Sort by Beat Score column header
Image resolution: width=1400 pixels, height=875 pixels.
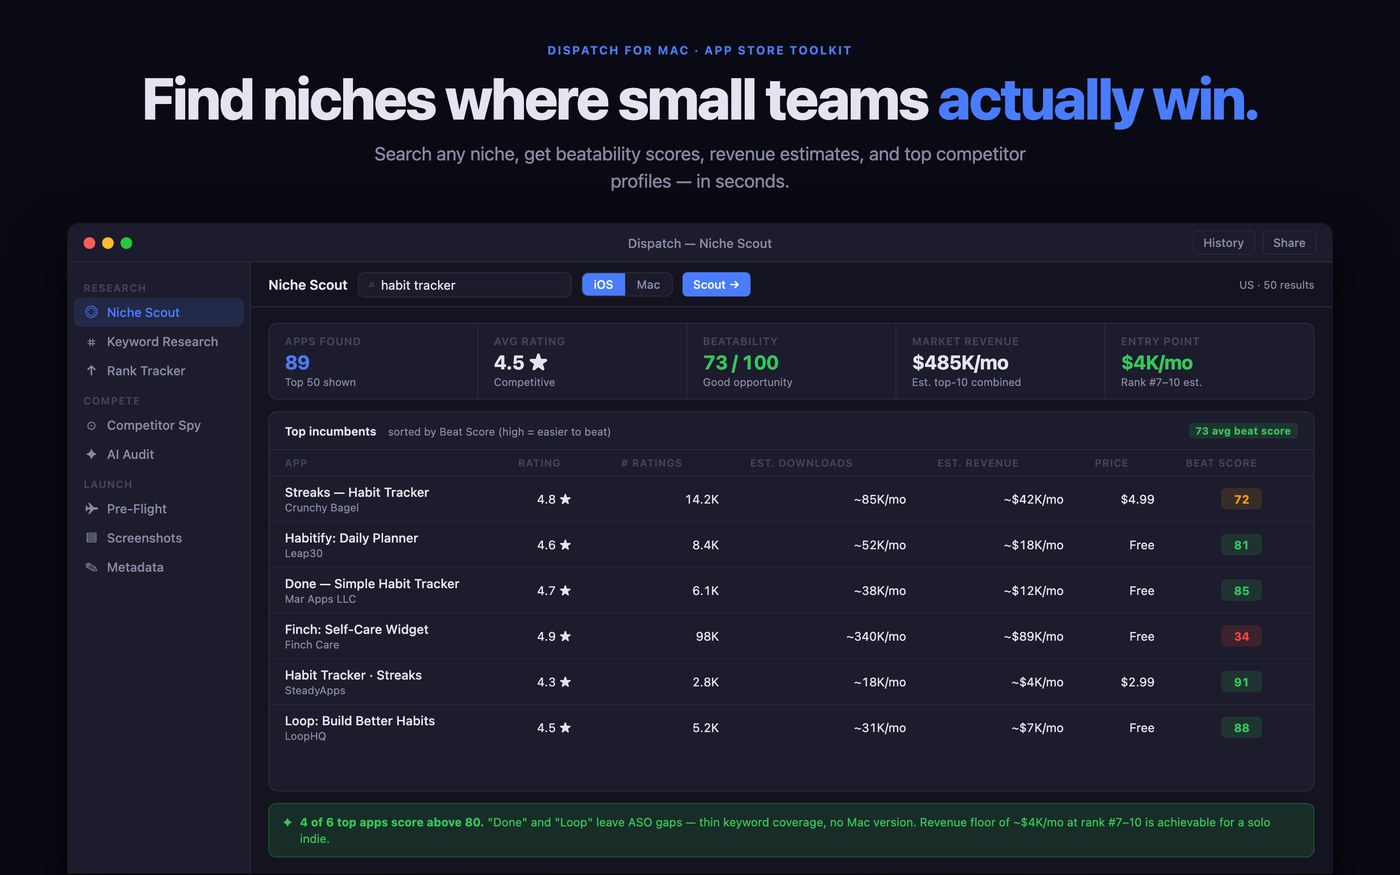click(x=1221, y=463)
